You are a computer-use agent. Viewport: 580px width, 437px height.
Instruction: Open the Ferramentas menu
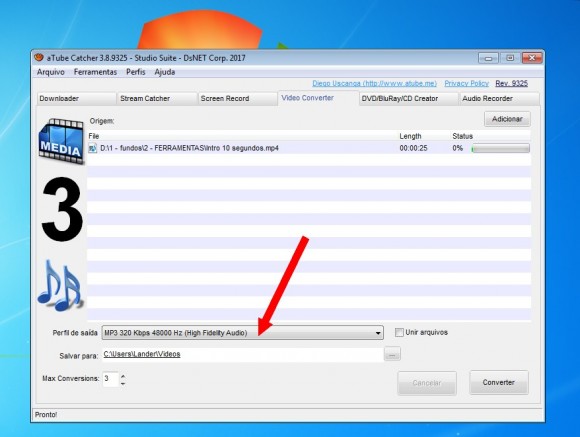pyautogui.click(x=95, y=72)
